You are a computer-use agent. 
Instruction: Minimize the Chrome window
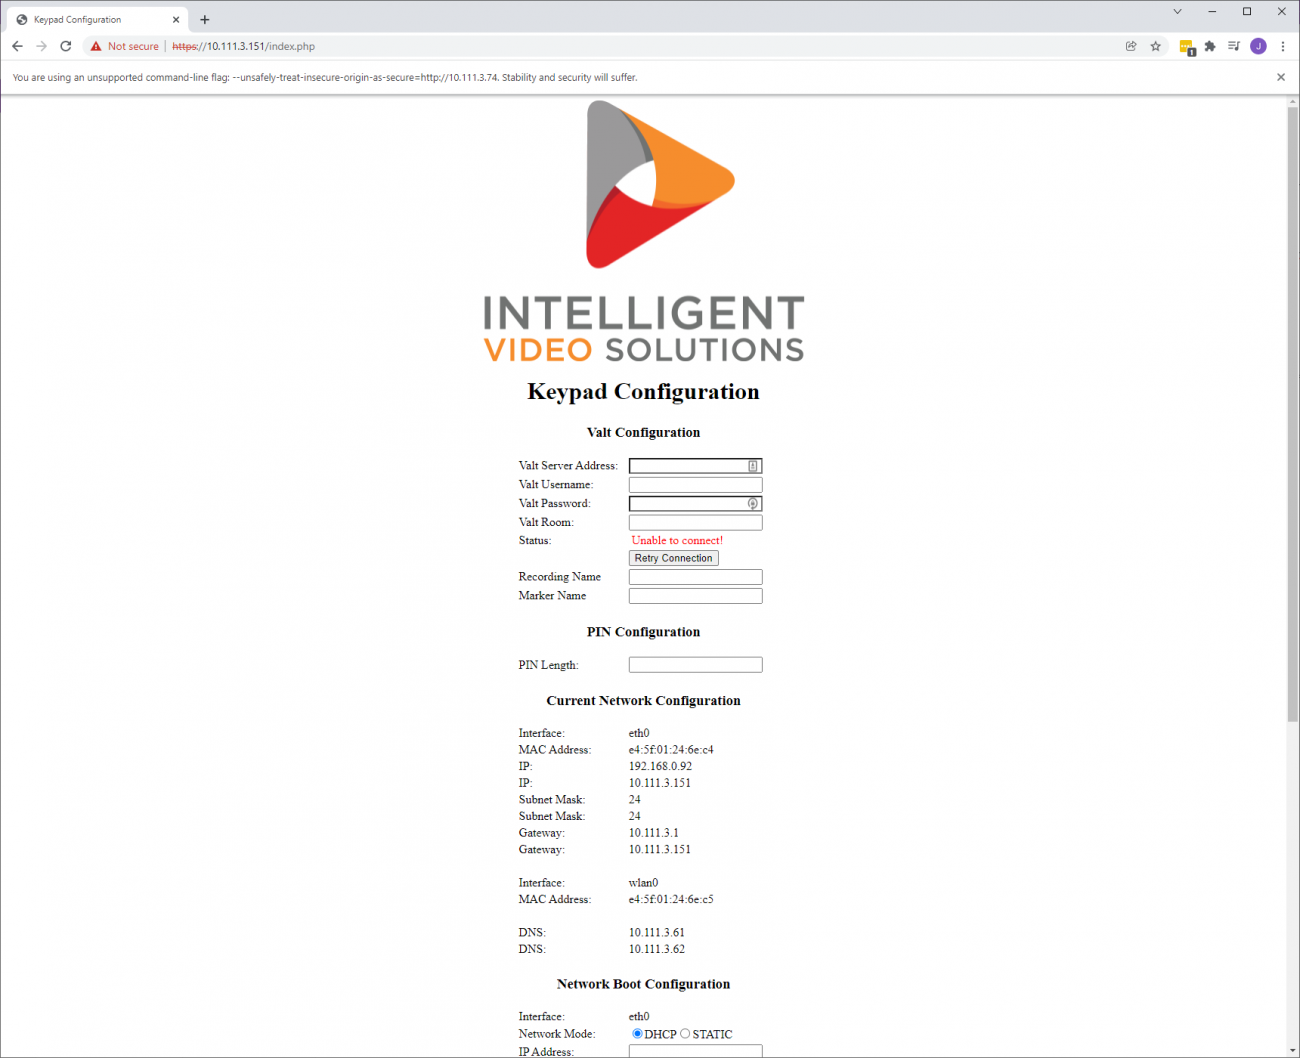(x=1212, y=12)
